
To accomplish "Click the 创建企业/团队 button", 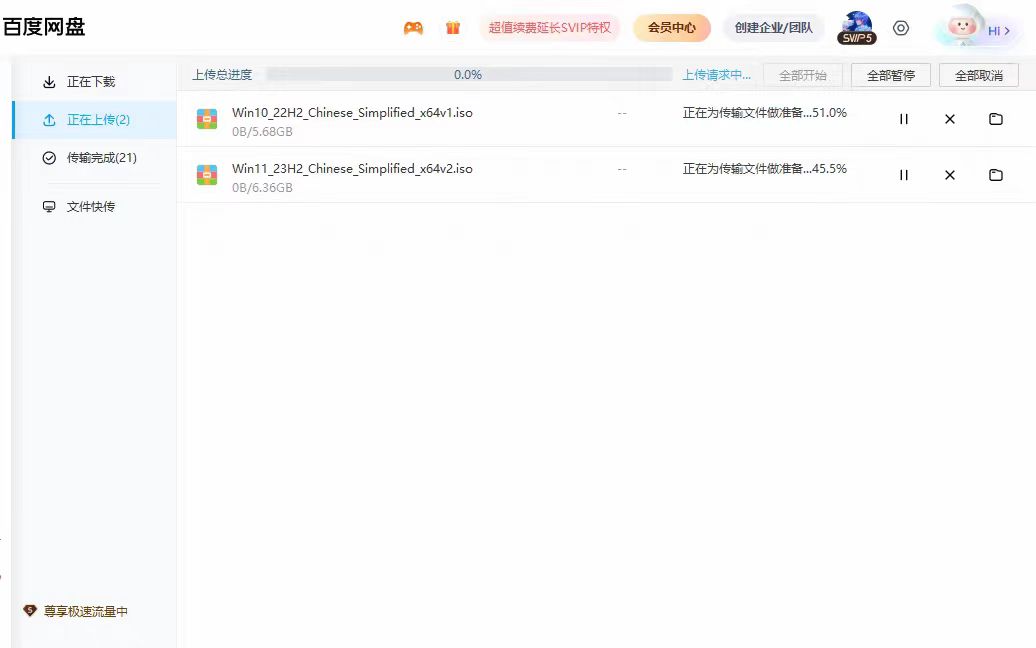I will (x=773, y=28).
